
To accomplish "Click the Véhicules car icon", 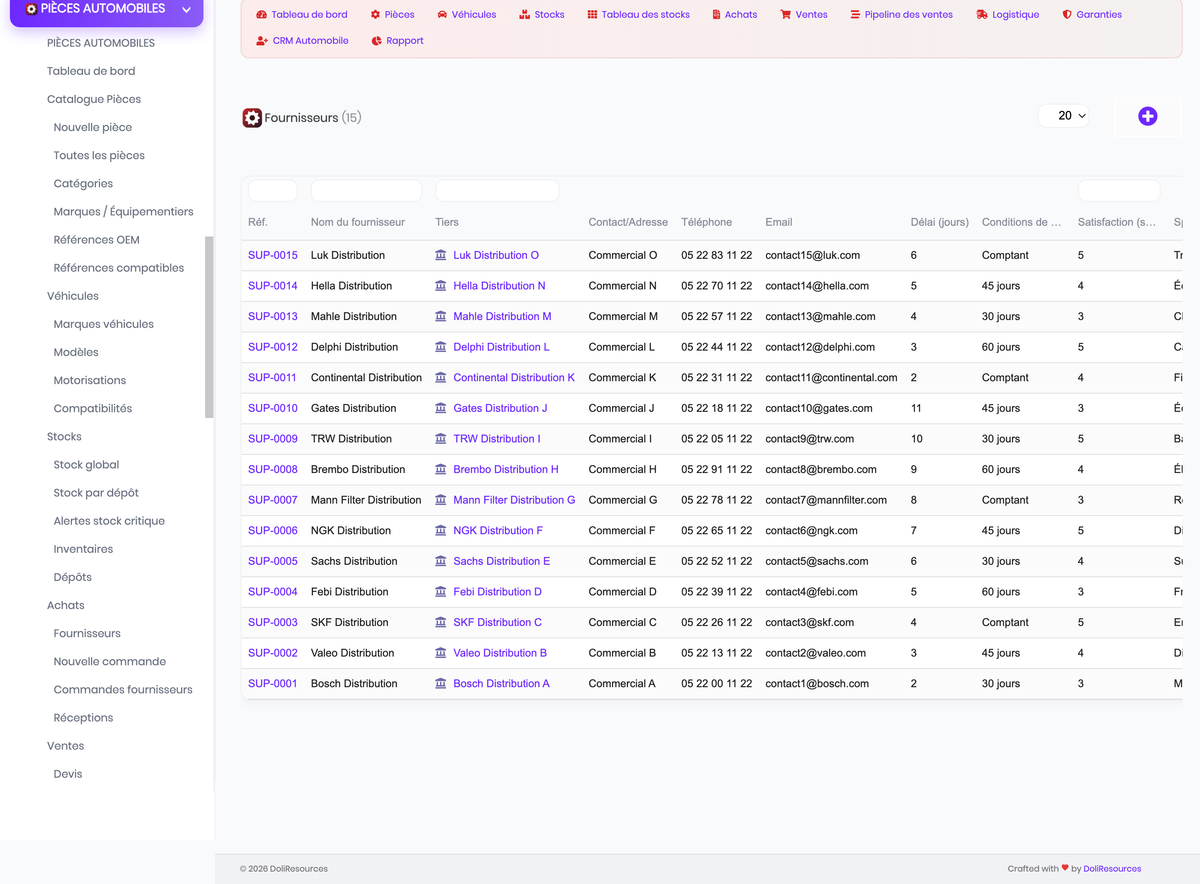I will [x=442, y=15].
